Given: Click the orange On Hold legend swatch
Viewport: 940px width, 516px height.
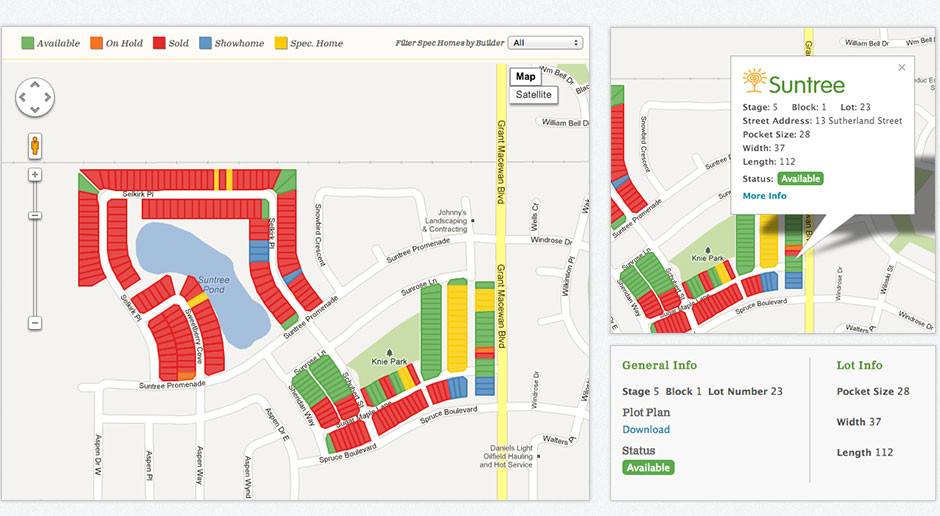Looking at the screenshot, I should tap(97, 43).
